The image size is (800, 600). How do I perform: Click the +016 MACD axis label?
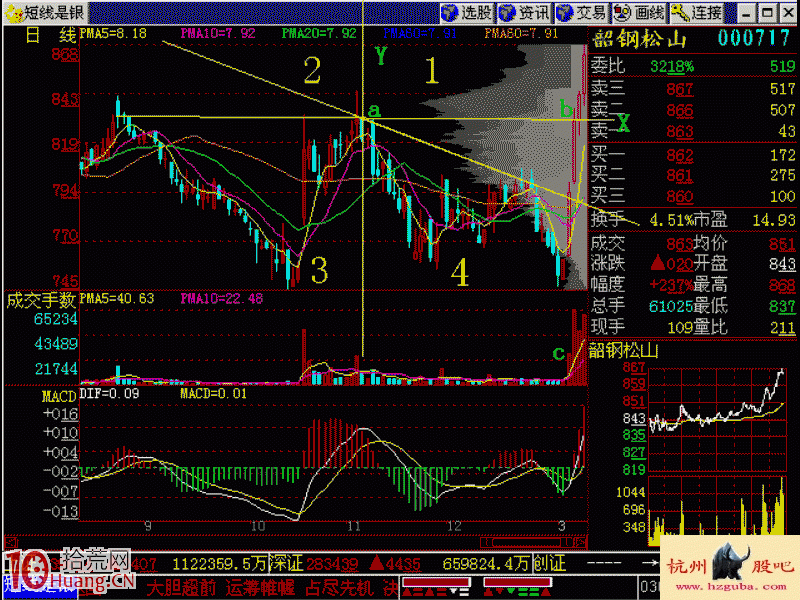(x=61, y=414)
